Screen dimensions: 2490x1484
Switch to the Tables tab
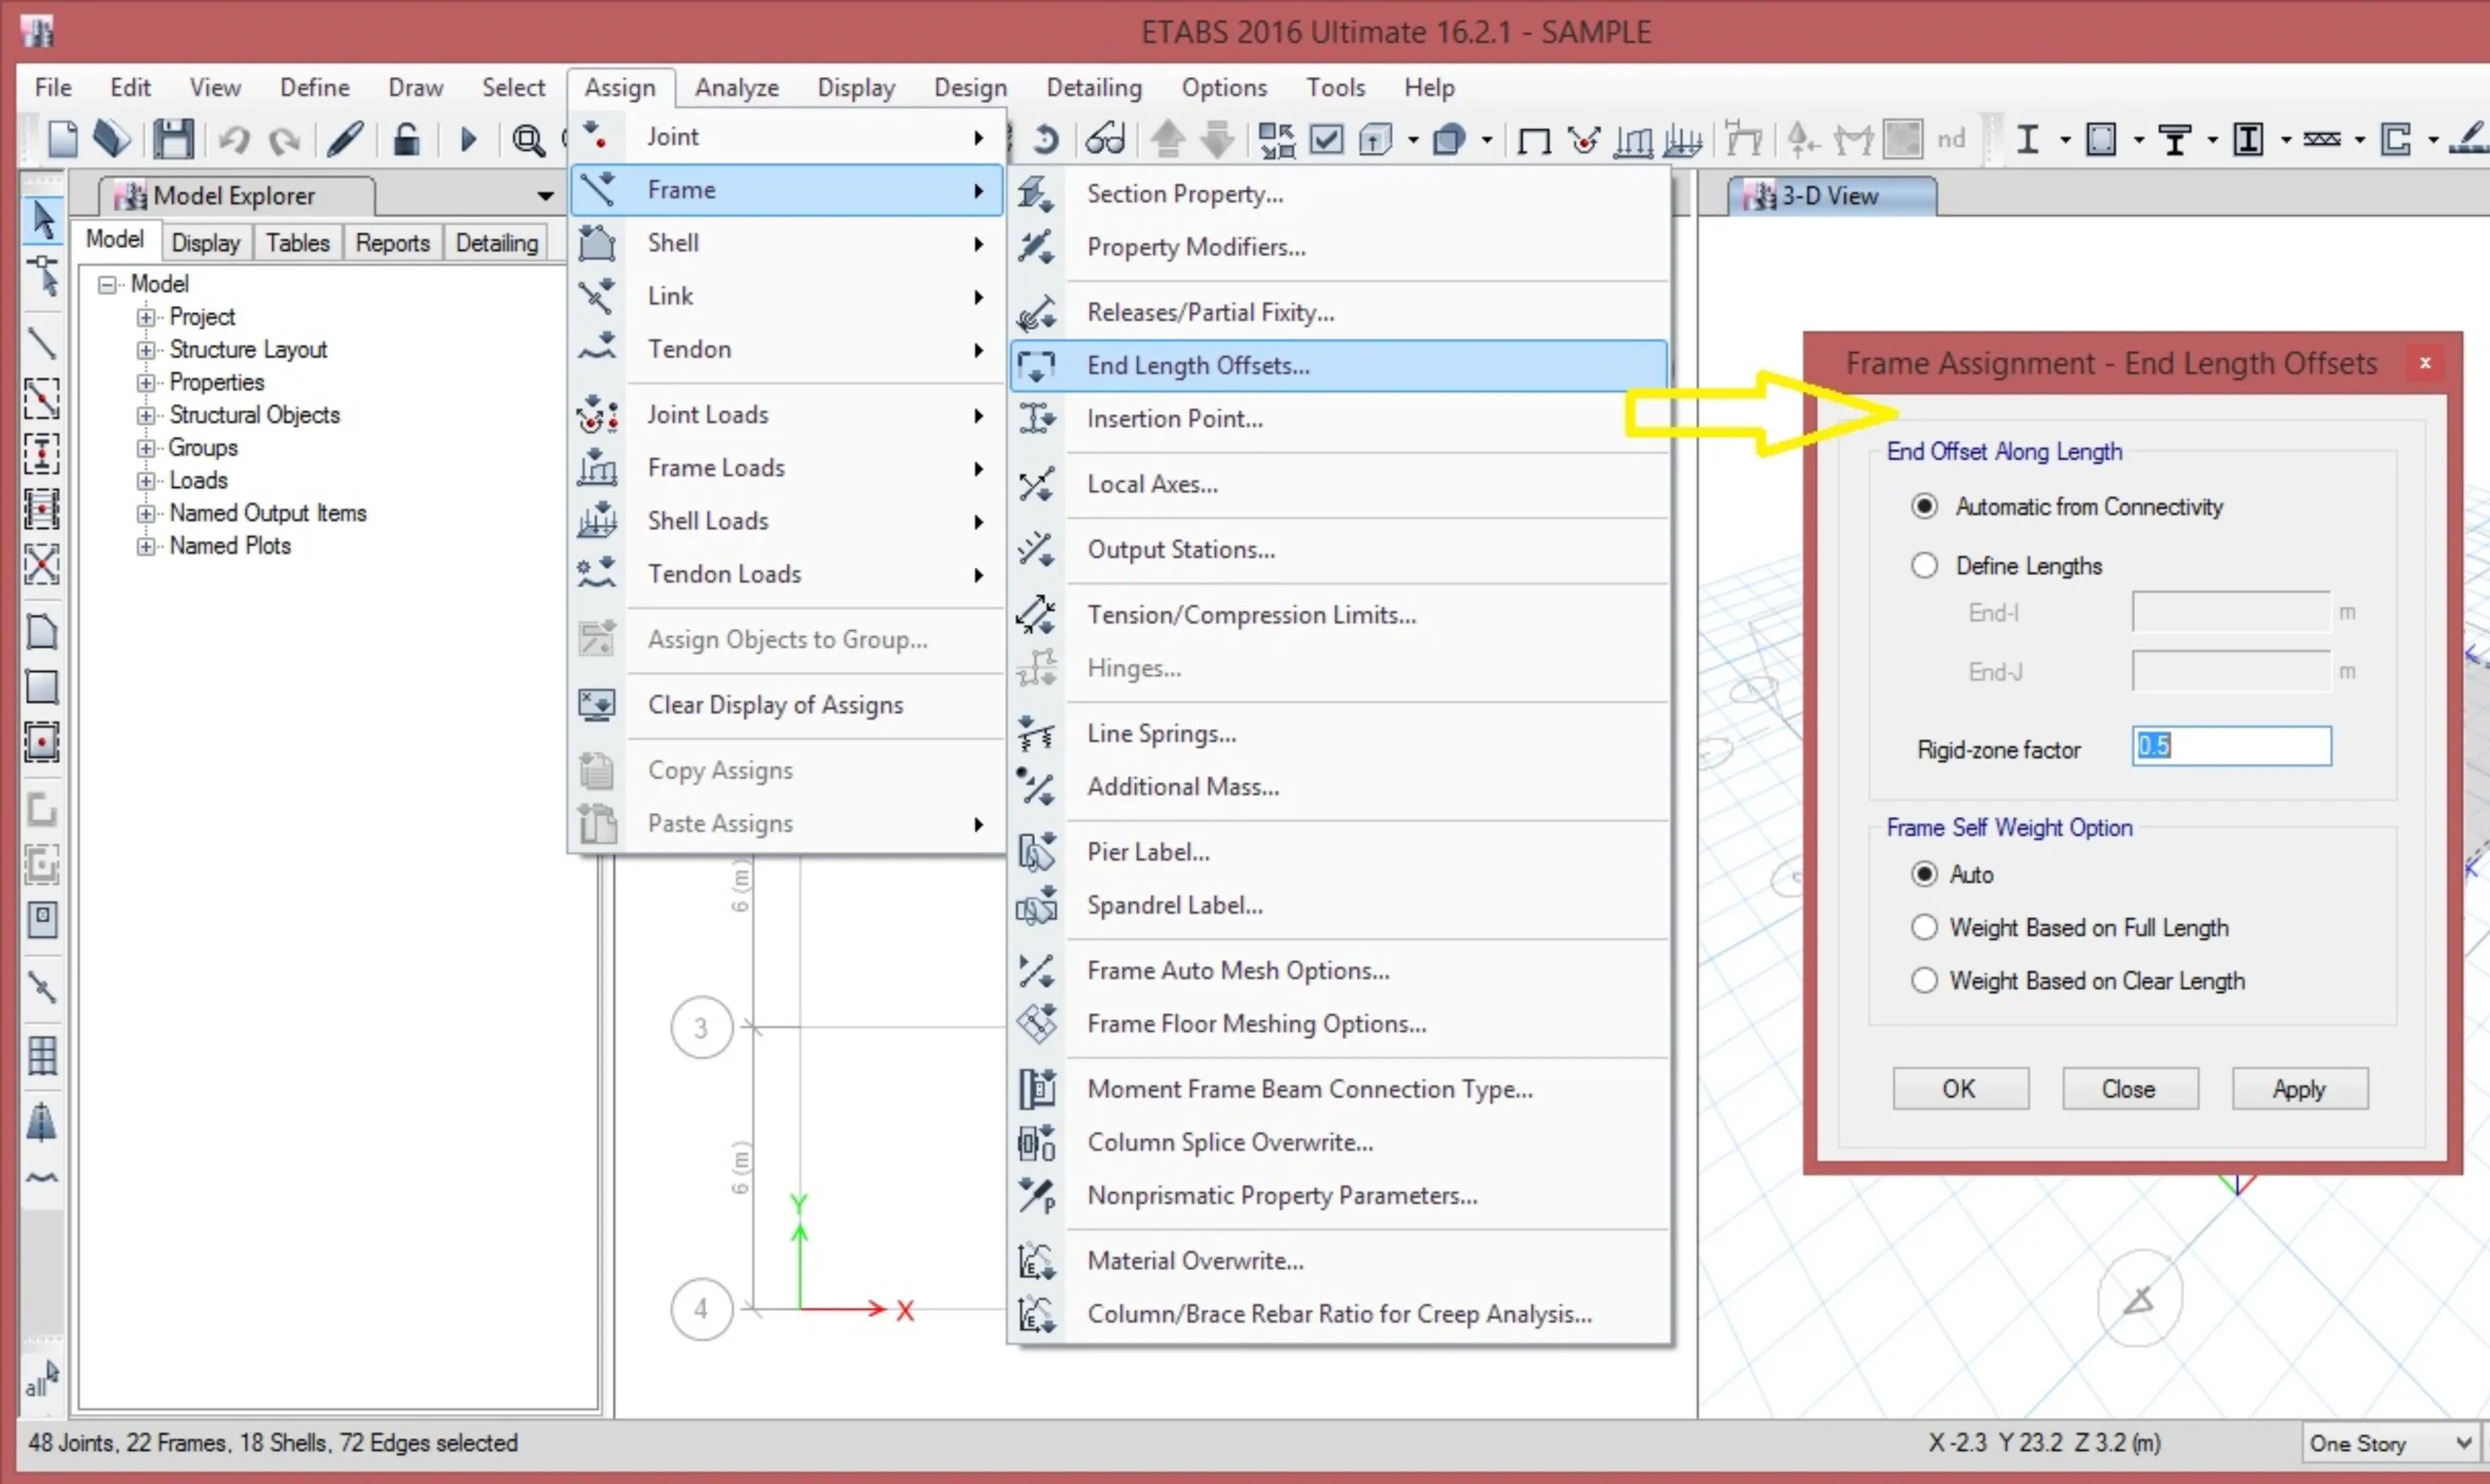coord(297,243)
